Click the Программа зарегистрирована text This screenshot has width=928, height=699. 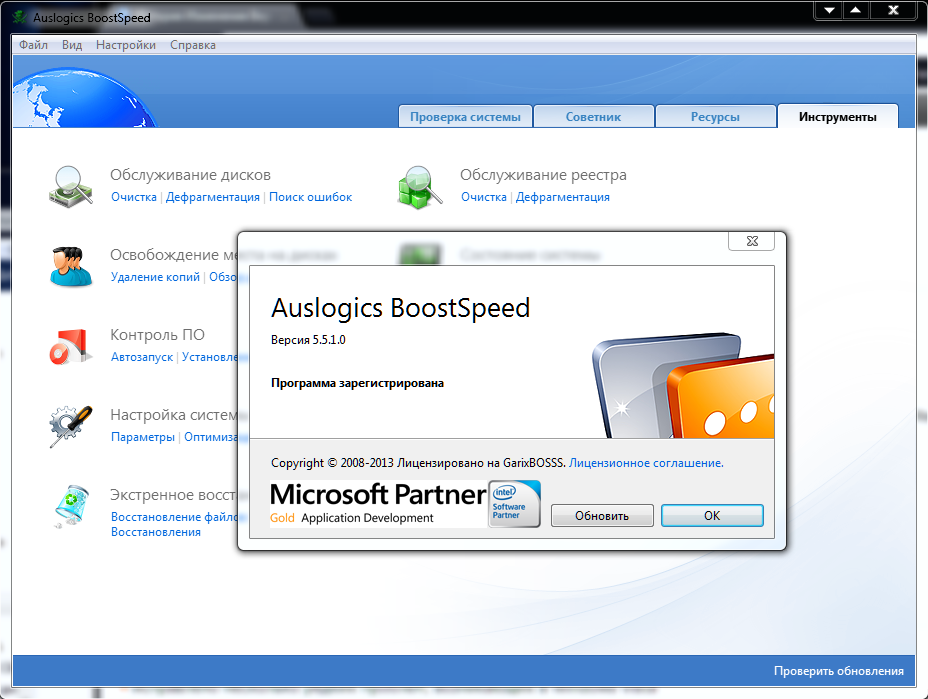(357, 383)
